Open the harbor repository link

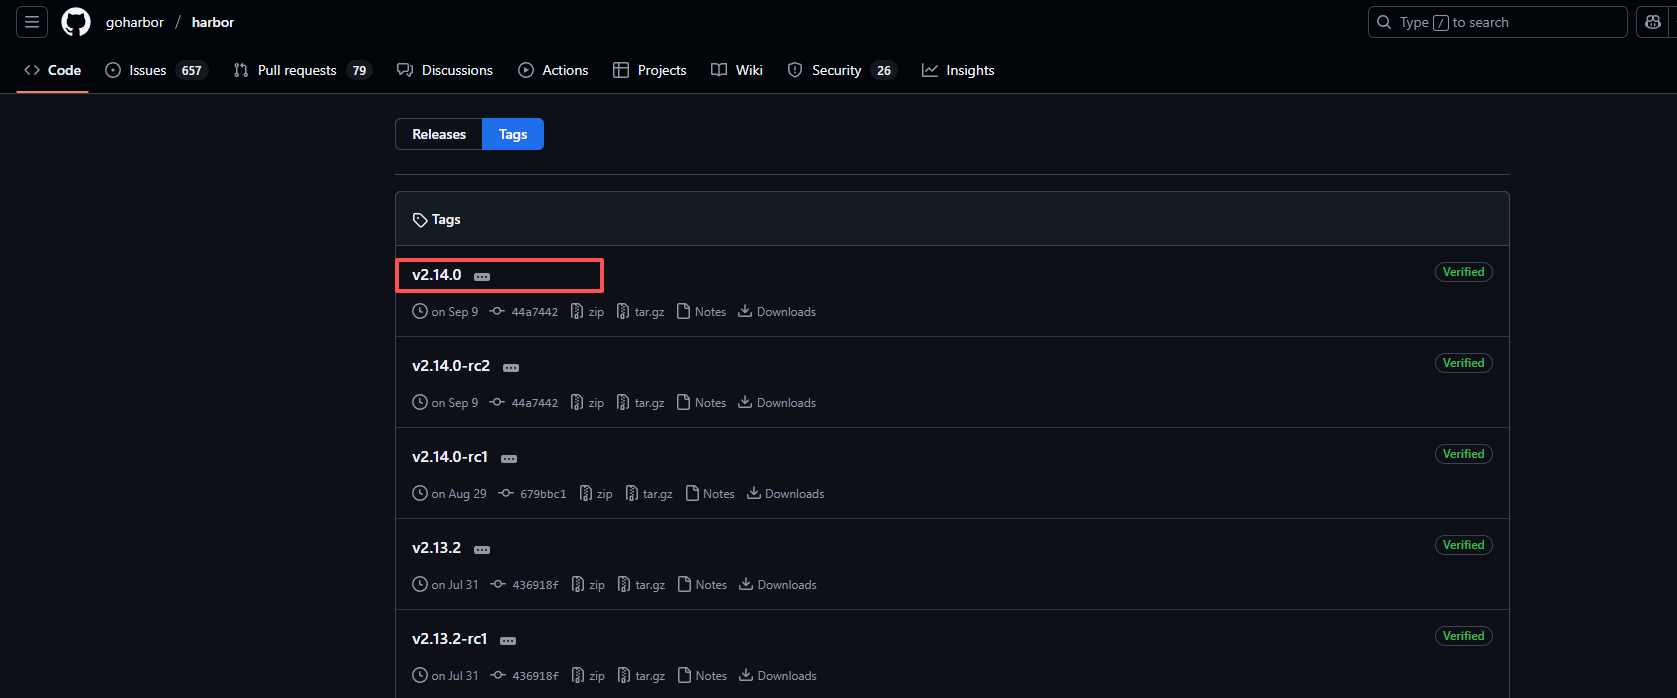pyautogui.click(x=213, y=22)
